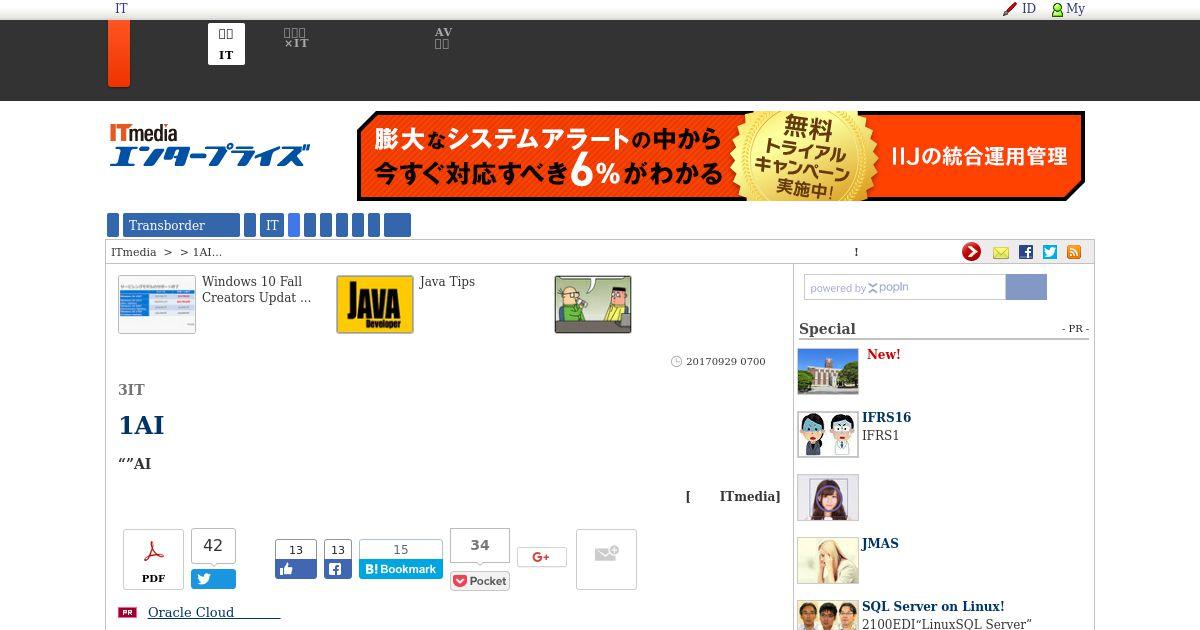
Task: Open the JMAS special link
Action: click(x=880, y=543)
